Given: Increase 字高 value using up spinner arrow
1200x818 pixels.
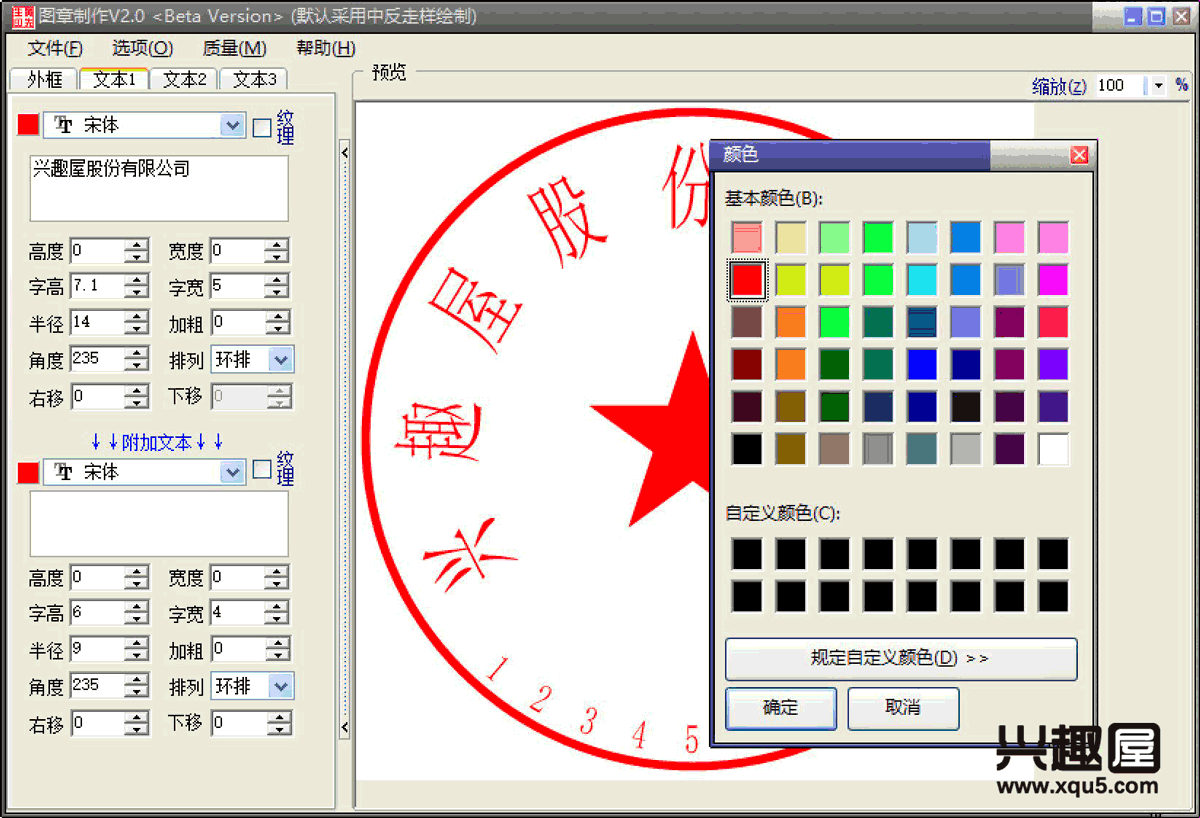Looking at the screenshot, I should (136, 281).
